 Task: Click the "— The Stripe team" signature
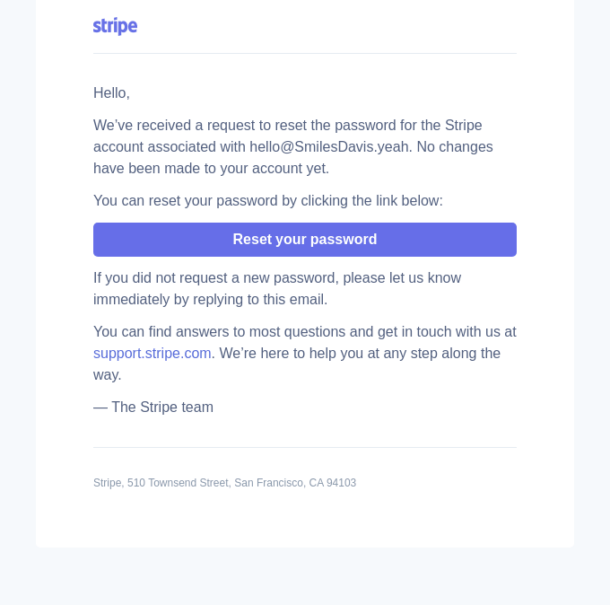pos(153,407)
